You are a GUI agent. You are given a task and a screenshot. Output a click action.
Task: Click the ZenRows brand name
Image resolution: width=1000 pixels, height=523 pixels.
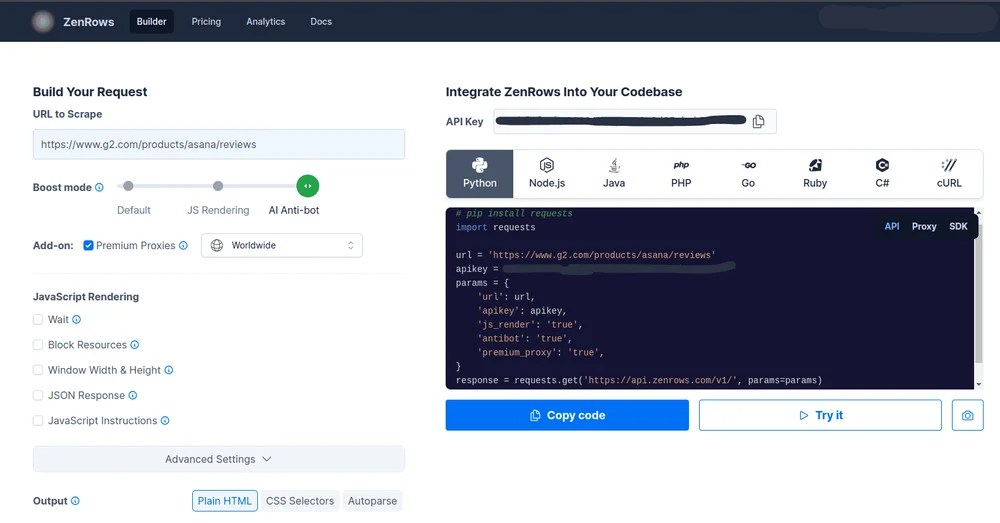click(x=89, y=22)
